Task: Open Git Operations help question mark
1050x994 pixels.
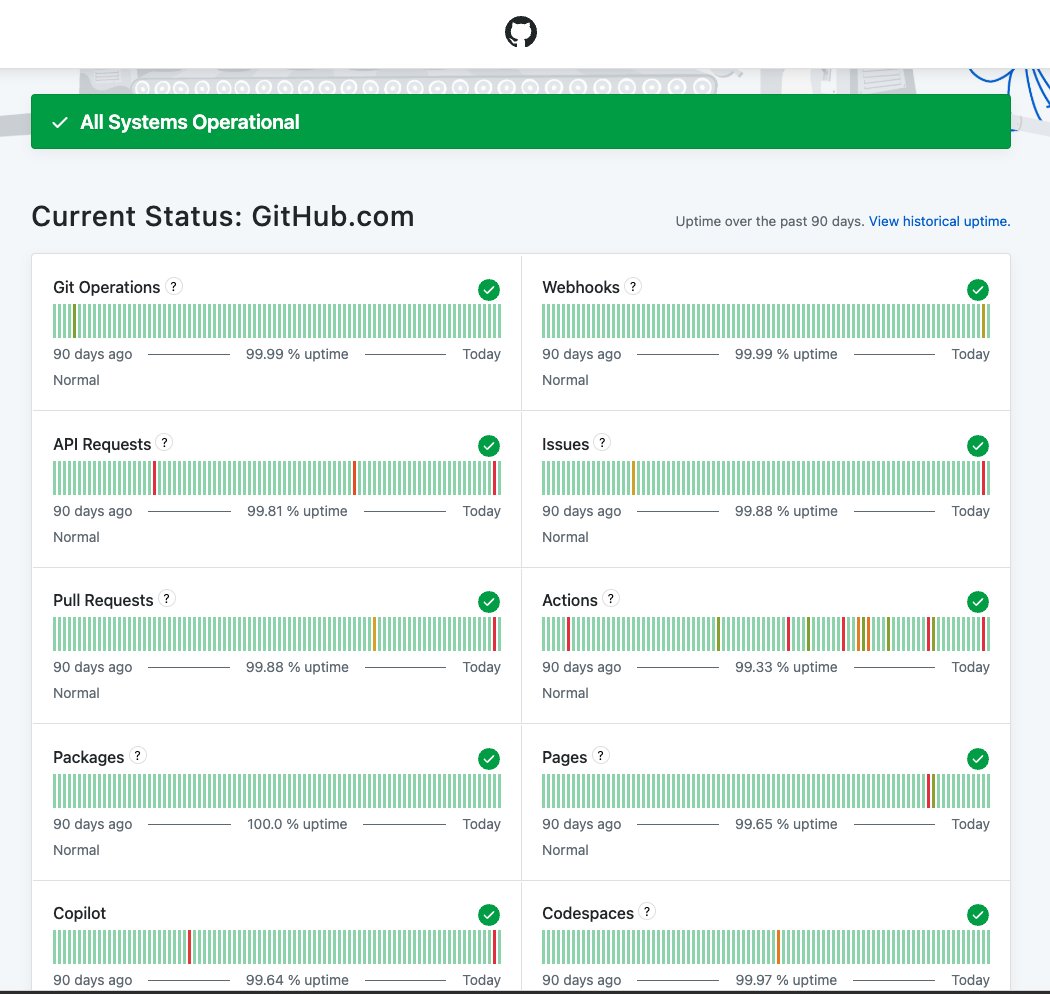Action: (x=173, y=287)
